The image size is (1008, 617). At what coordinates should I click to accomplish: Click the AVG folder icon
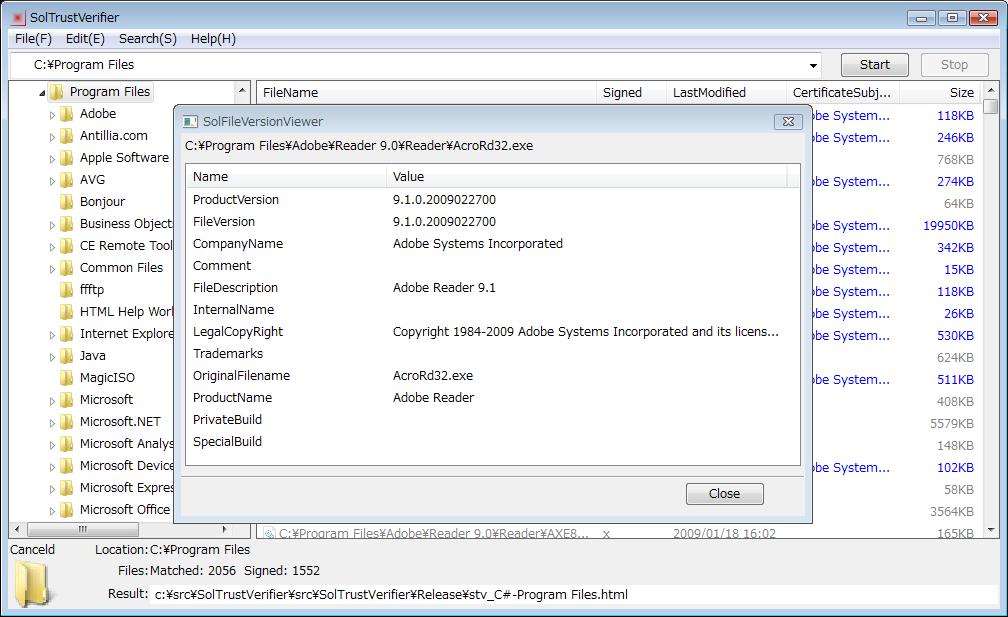[x=67, y=180]
